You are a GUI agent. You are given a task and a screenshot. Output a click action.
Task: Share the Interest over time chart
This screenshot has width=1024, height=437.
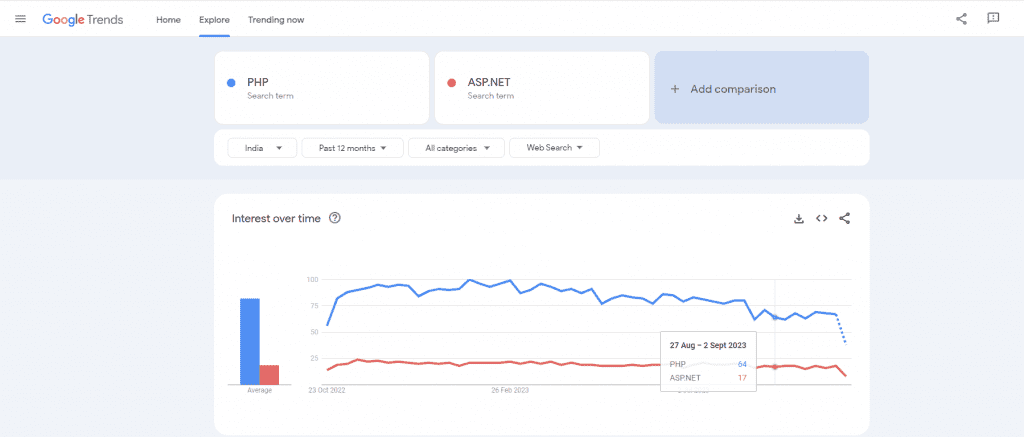pos(844,219)
